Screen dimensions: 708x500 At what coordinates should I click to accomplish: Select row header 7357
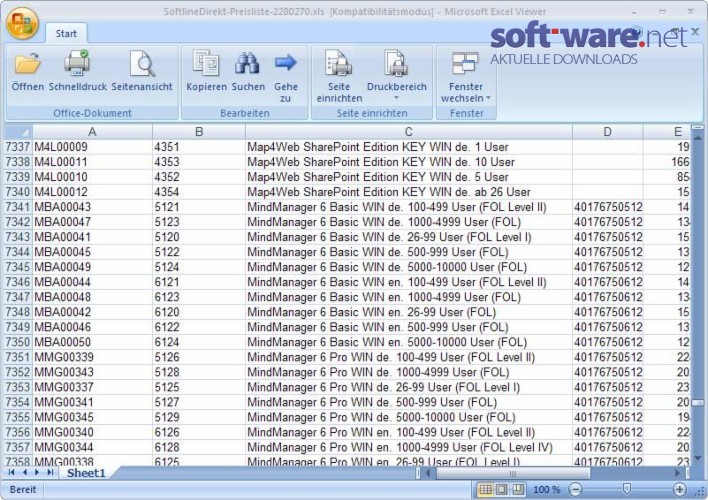coord(18,447)
